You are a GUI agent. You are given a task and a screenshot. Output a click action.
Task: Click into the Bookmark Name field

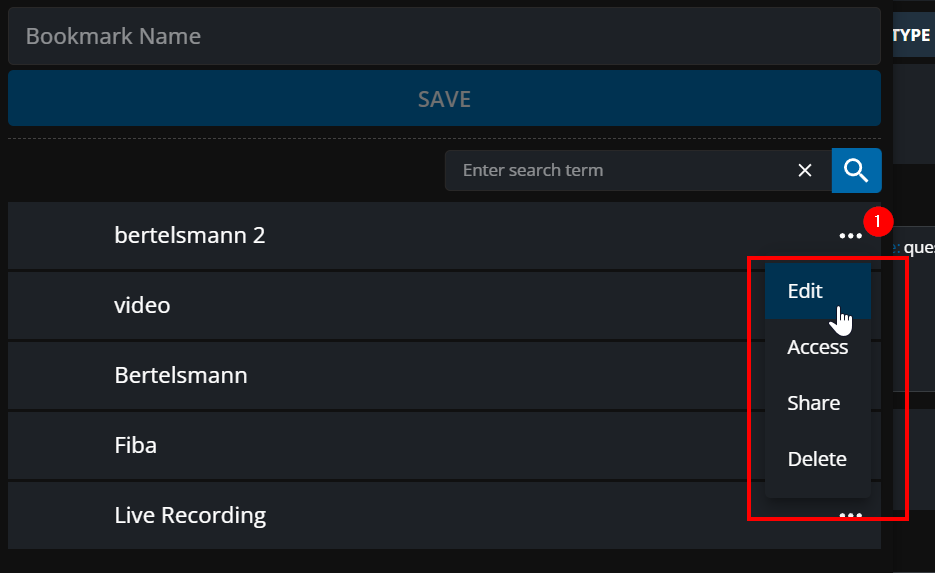pos(444,37)
